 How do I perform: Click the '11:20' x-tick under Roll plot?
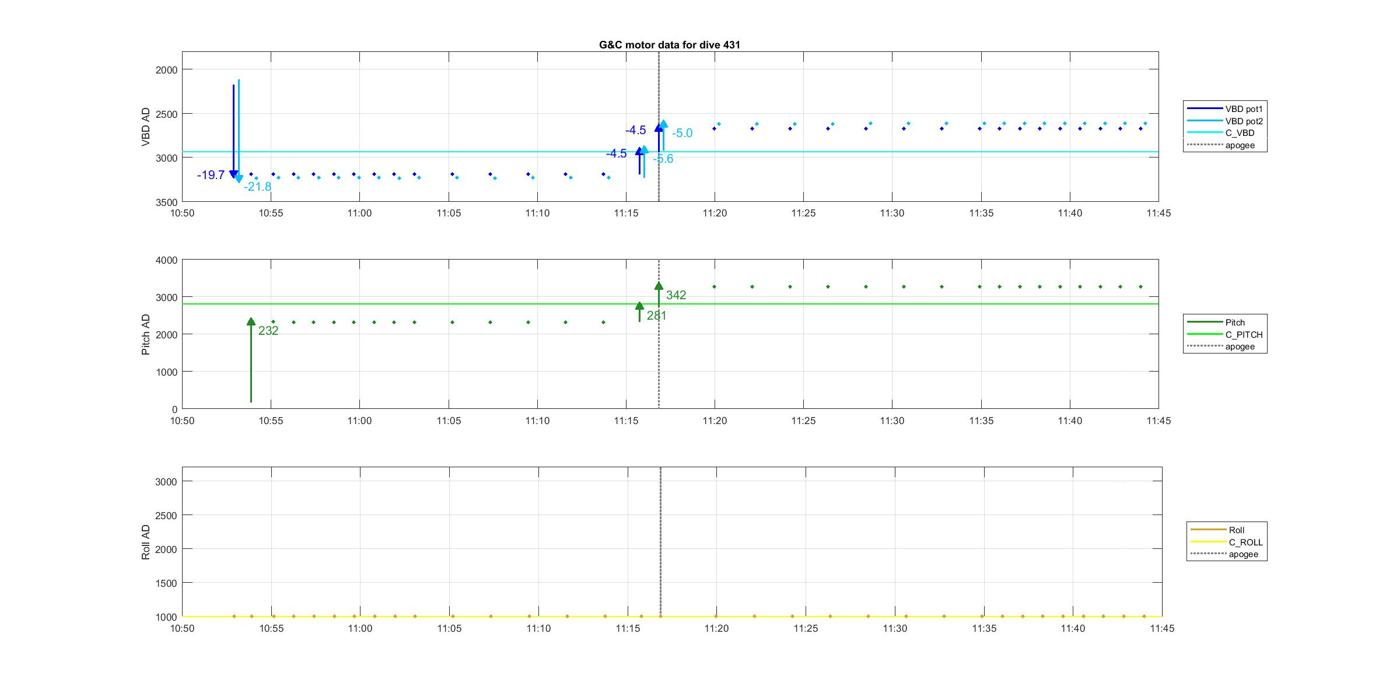click(x=716, y=629)
